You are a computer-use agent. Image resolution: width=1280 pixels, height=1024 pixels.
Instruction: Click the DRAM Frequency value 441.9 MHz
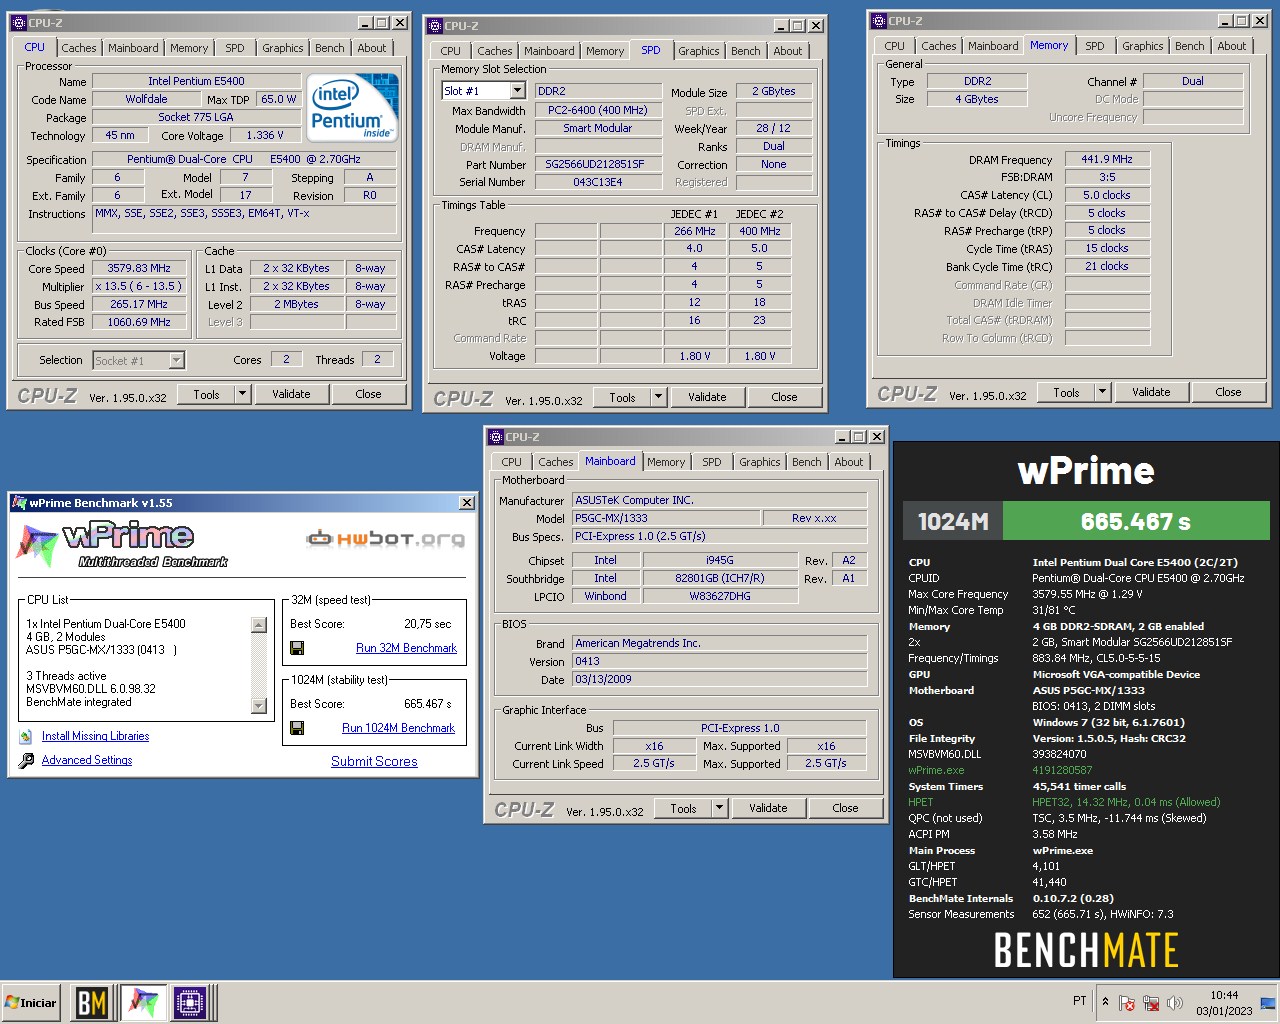(x=1107, y=159)
